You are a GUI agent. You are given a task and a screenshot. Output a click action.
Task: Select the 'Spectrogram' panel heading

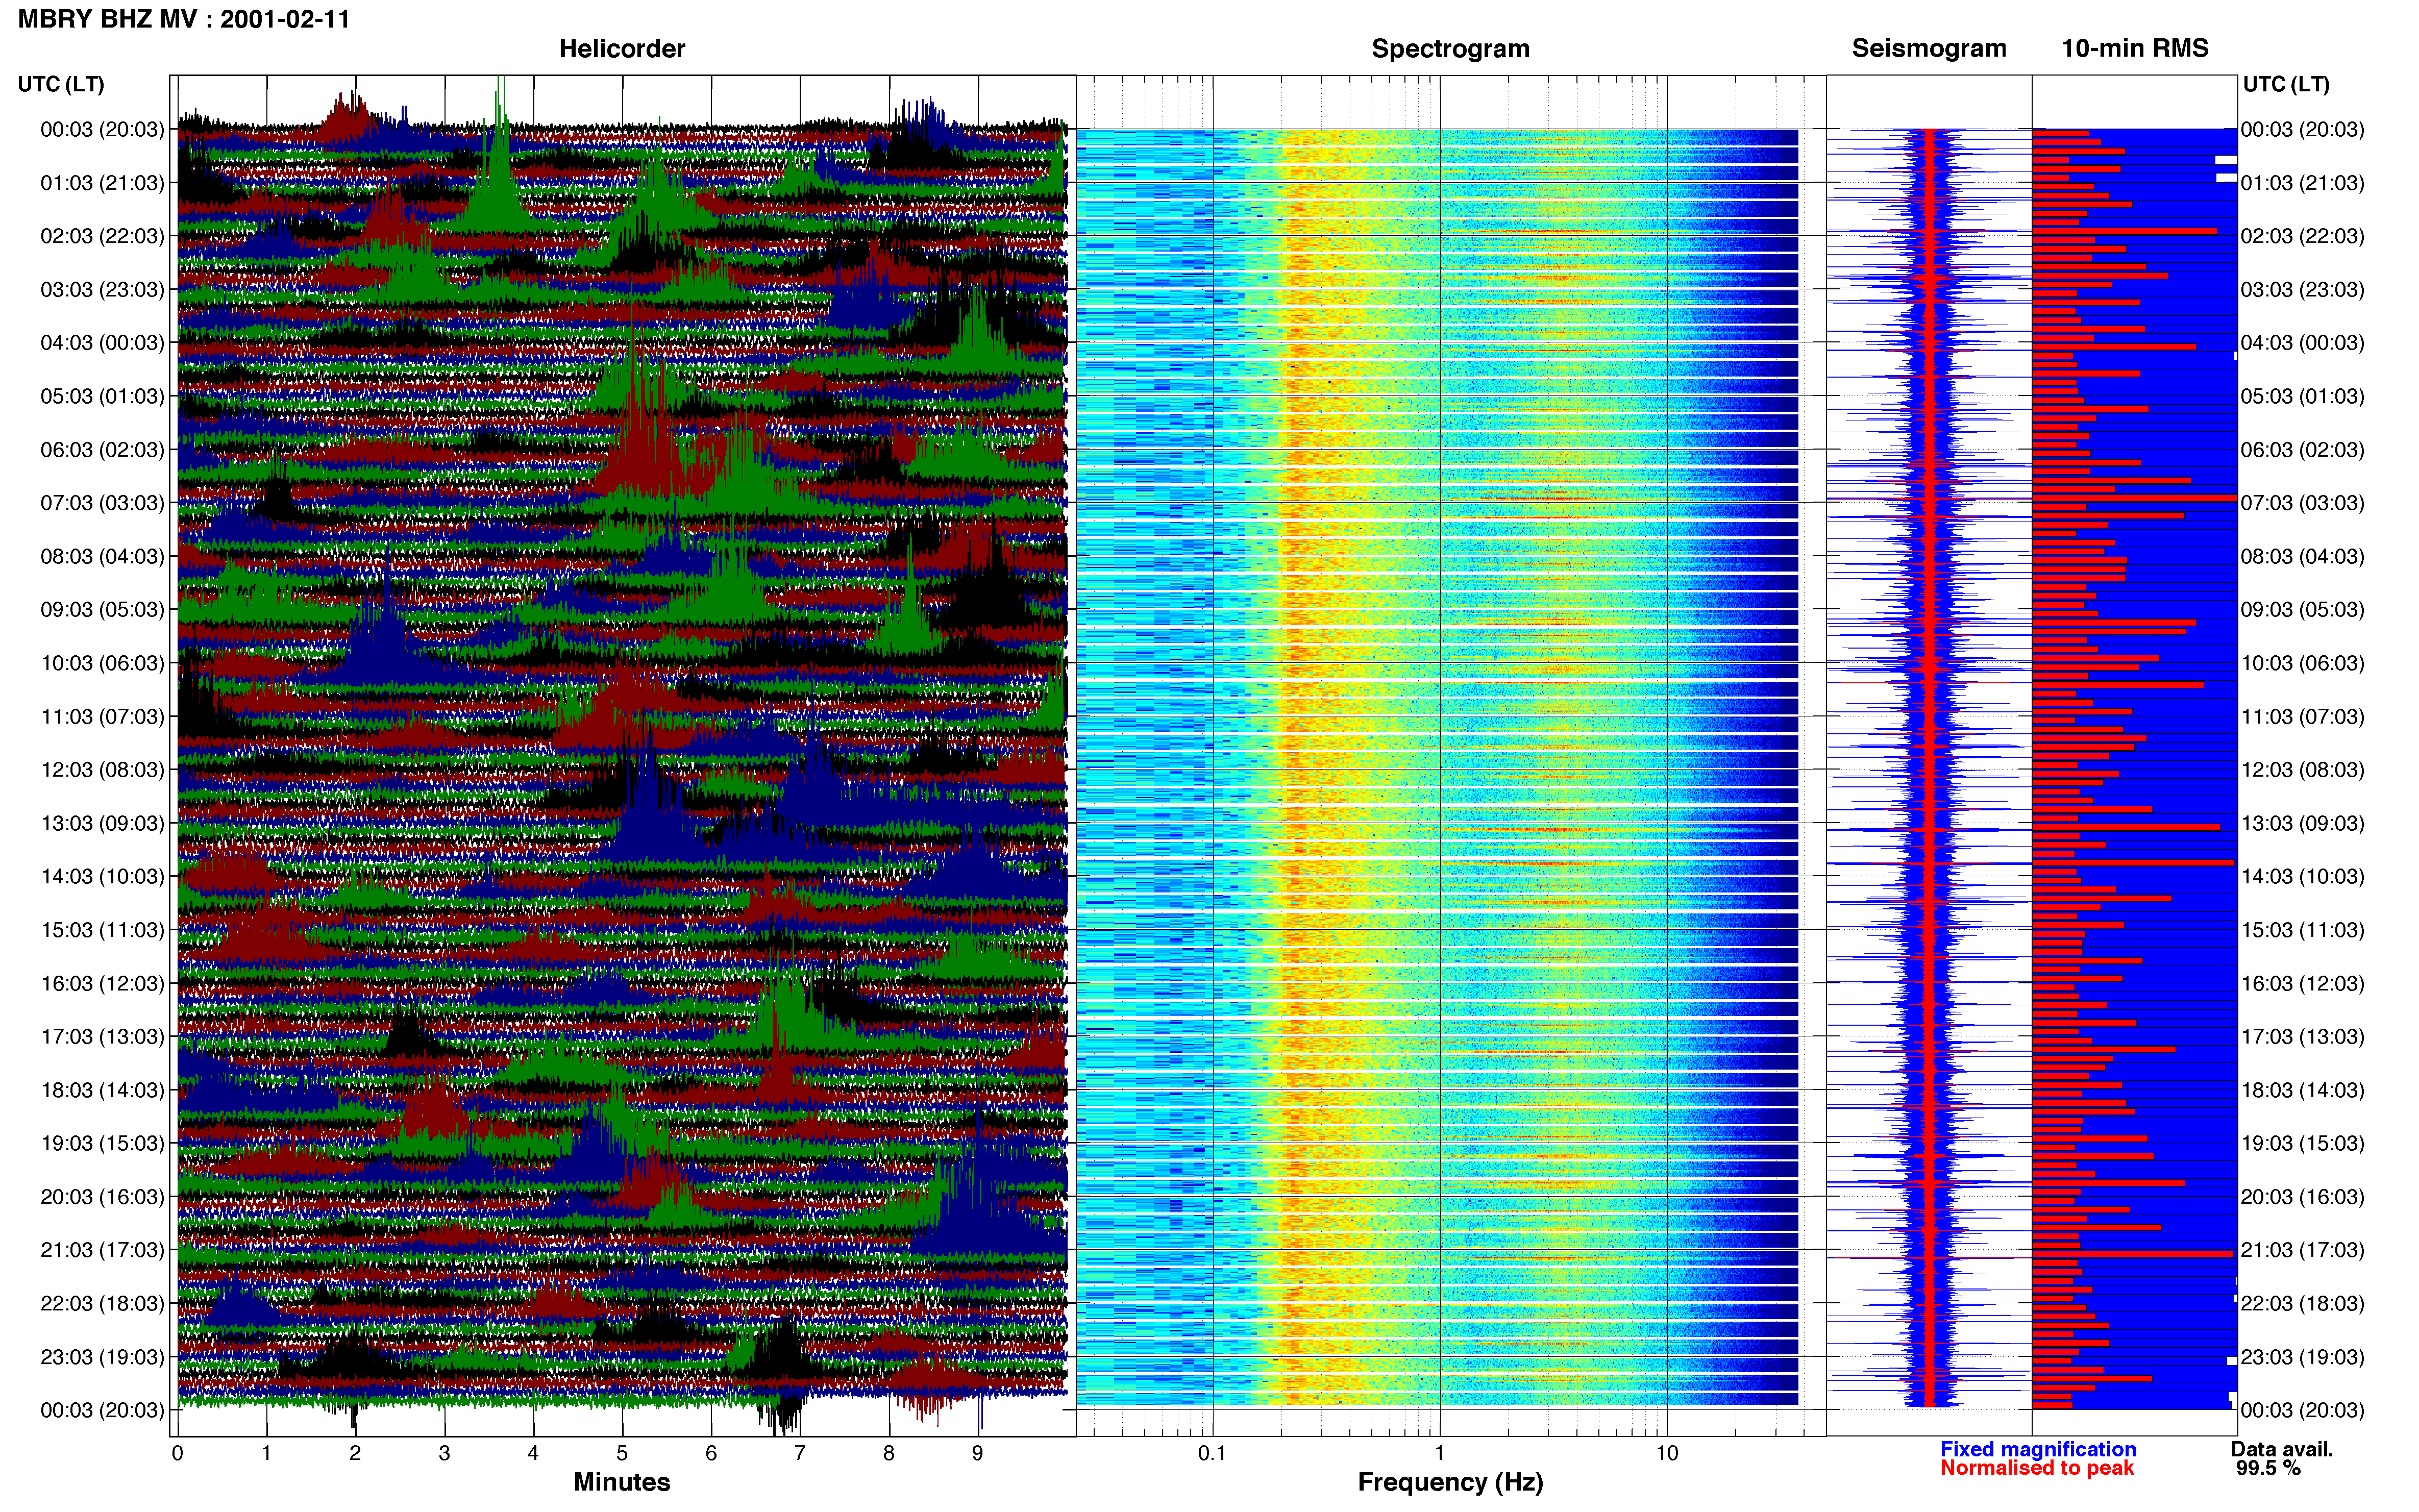click(1450, 48)
